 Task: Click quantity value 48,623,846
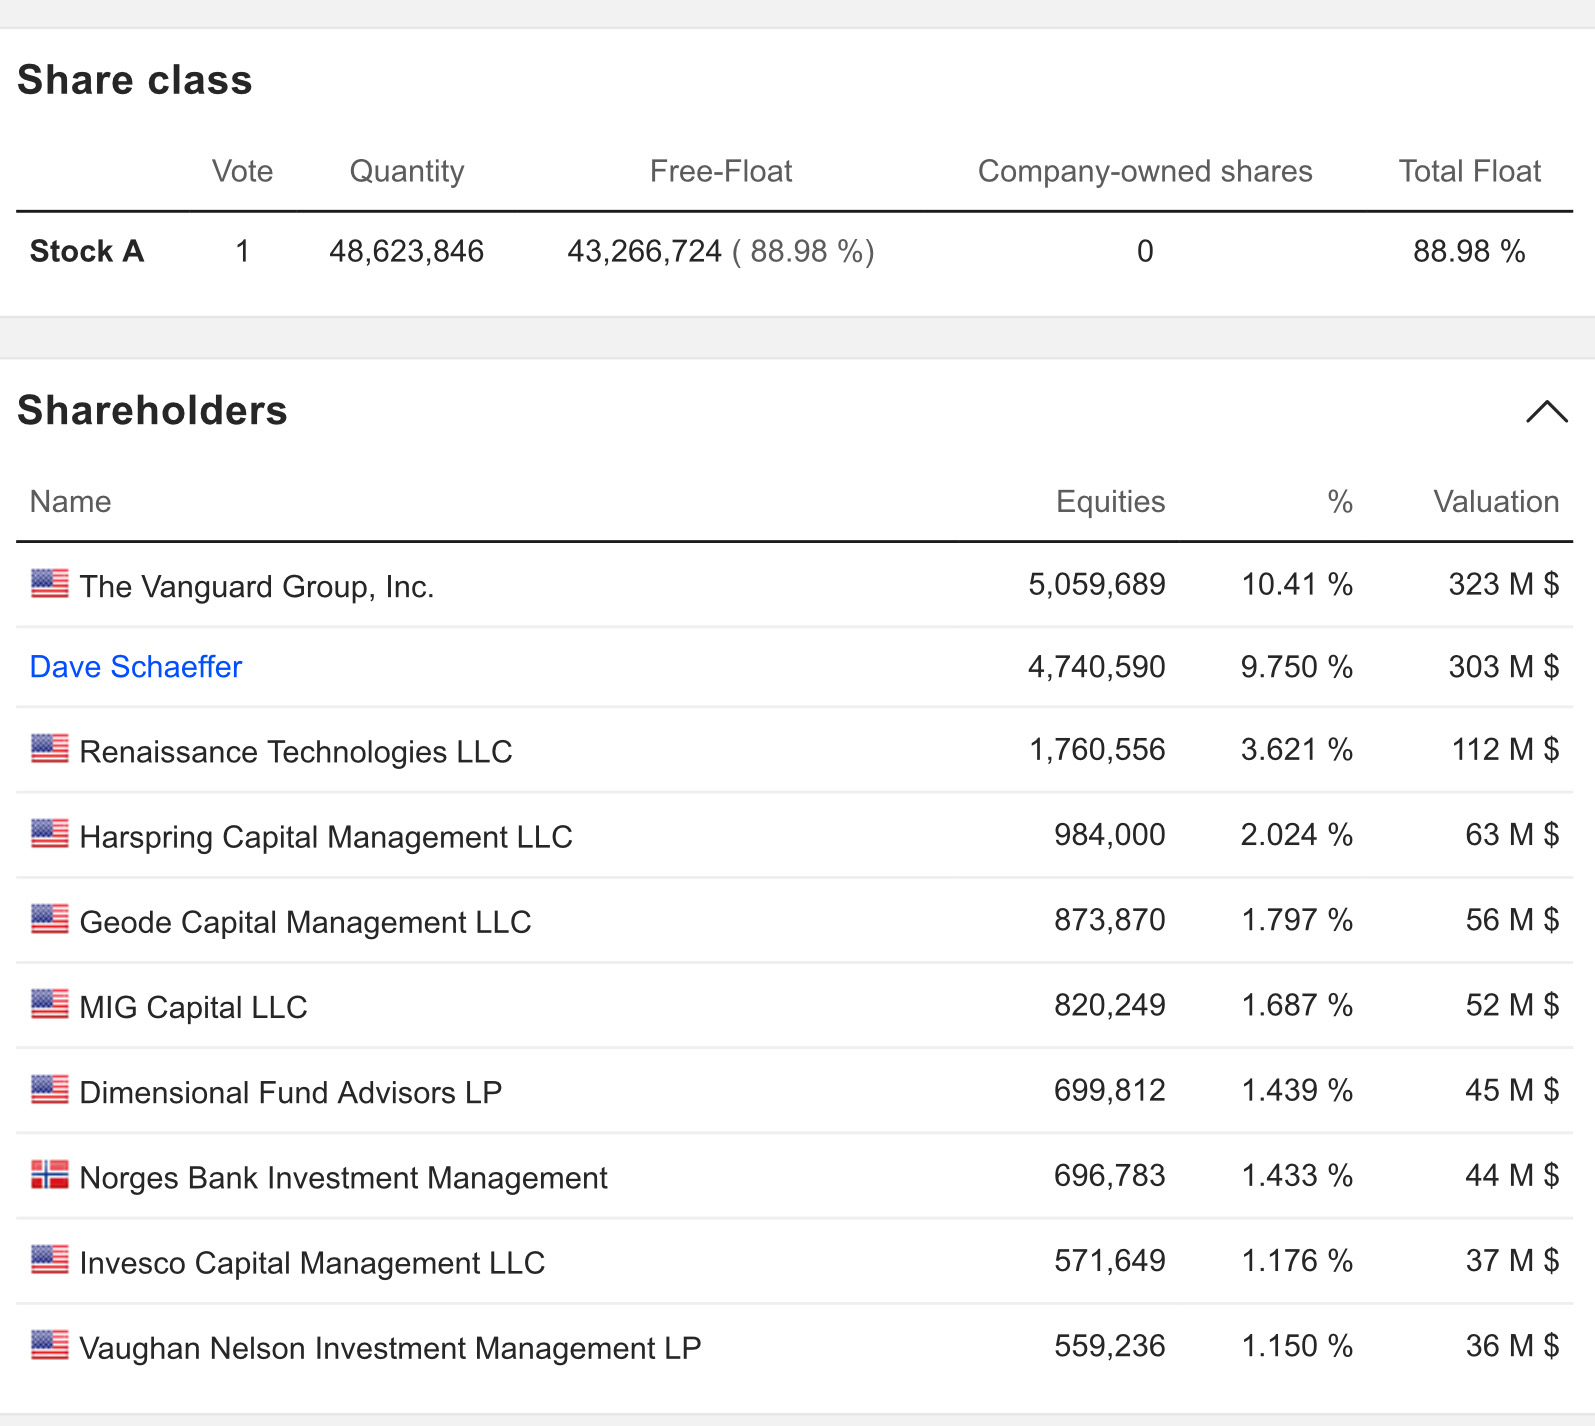click(x=407, y=251)
